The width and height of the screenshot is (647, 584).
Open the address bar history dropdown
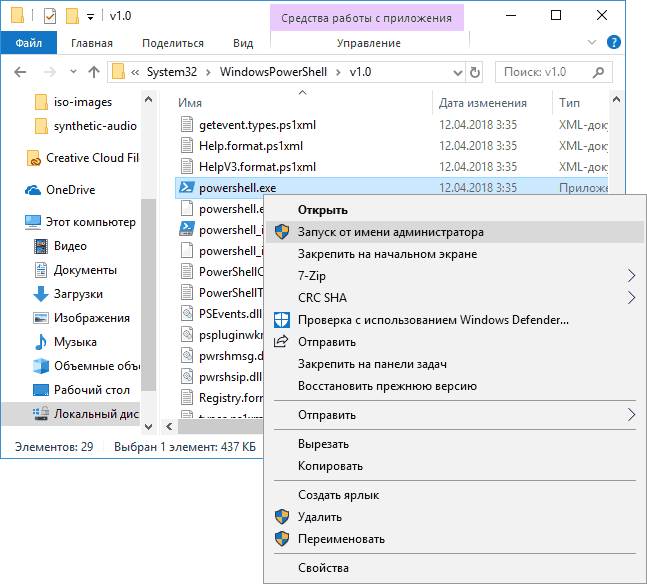(458, 73)
